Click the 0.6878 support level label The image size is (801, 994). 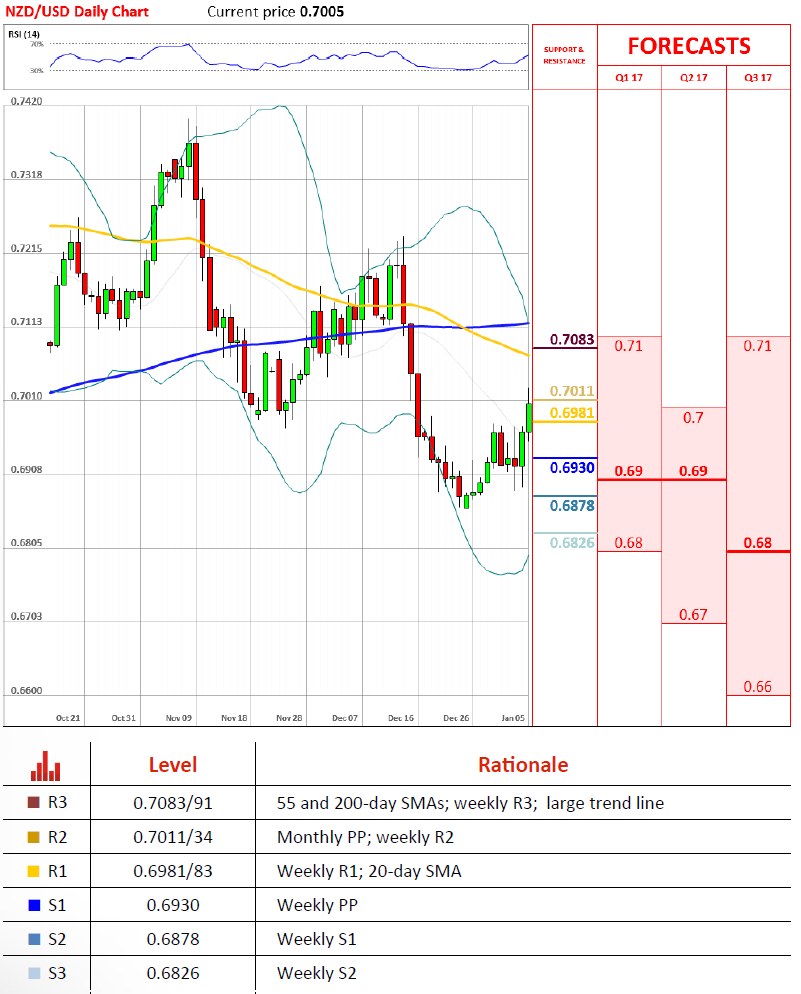[x=572, y=506]
